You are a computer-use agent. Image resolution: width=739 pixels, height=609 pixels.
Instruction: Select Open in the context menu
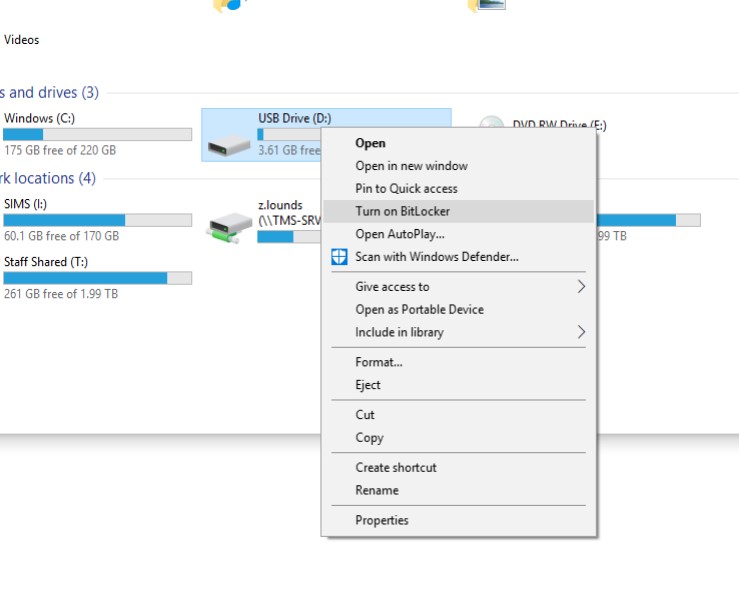tap(458, 143)
